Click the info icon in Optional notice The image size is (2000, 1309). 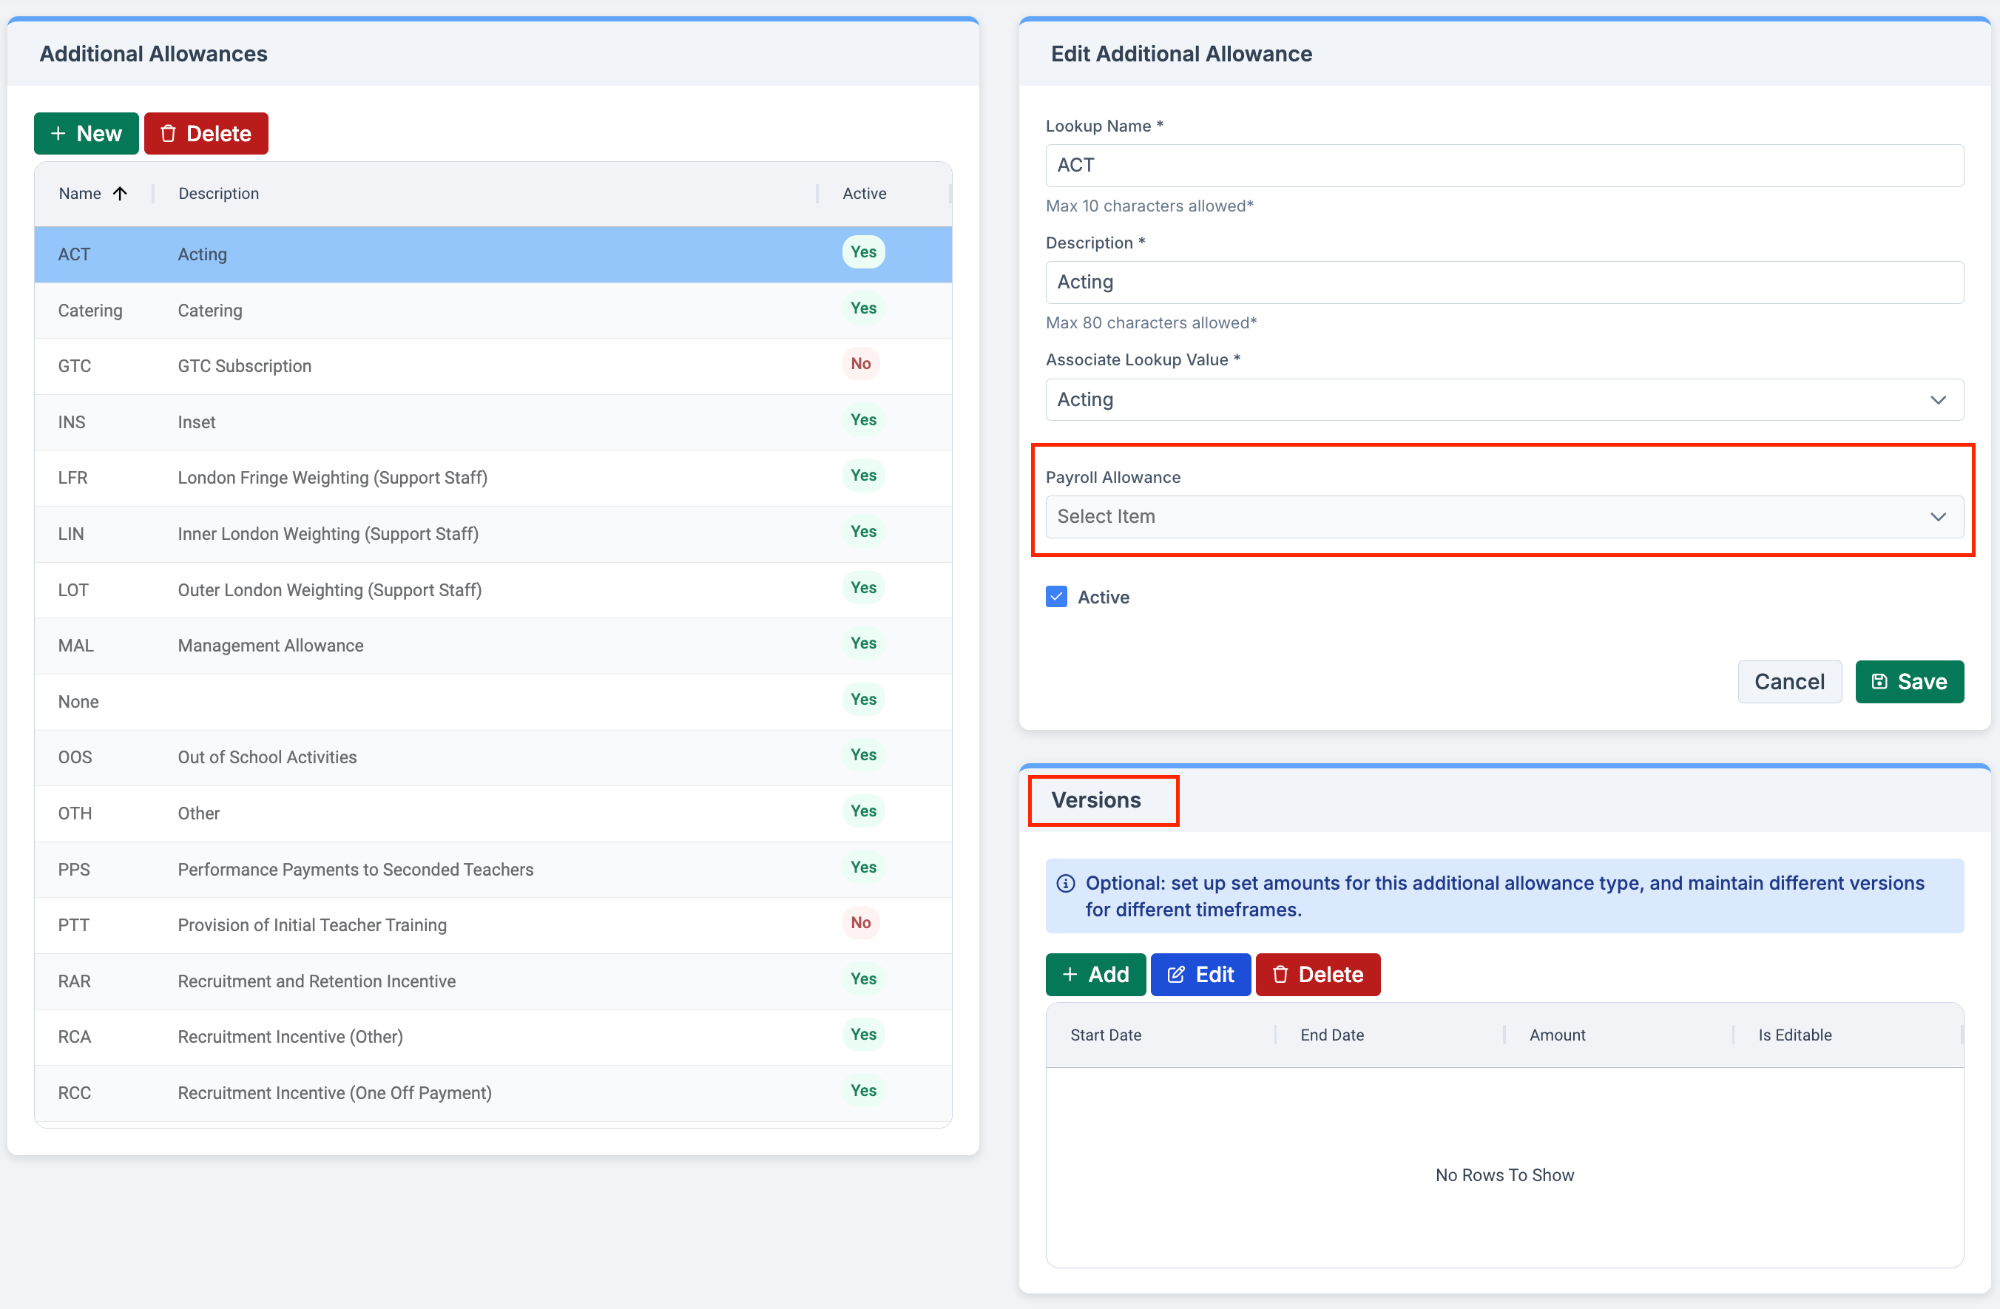coord(1066,884)
